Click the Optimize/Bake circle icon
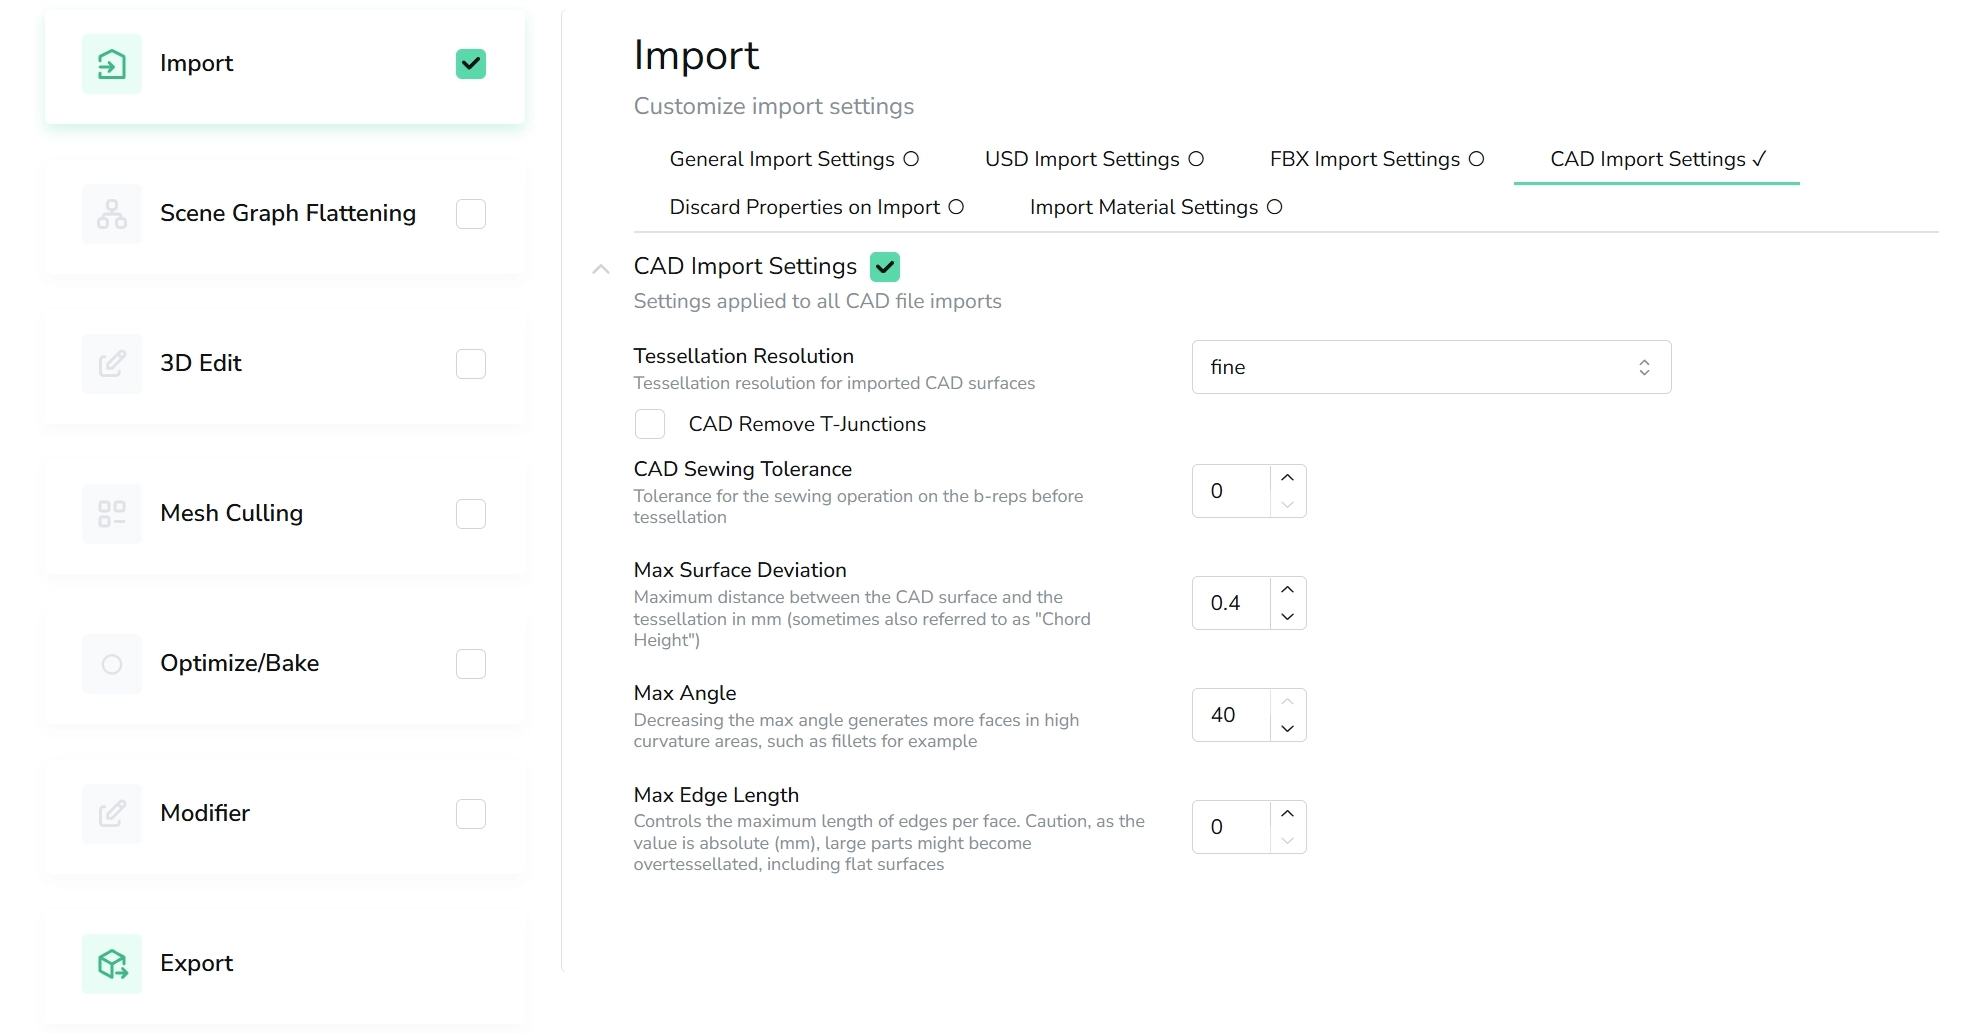1979x1034 pixels. (x=111, y=664)
